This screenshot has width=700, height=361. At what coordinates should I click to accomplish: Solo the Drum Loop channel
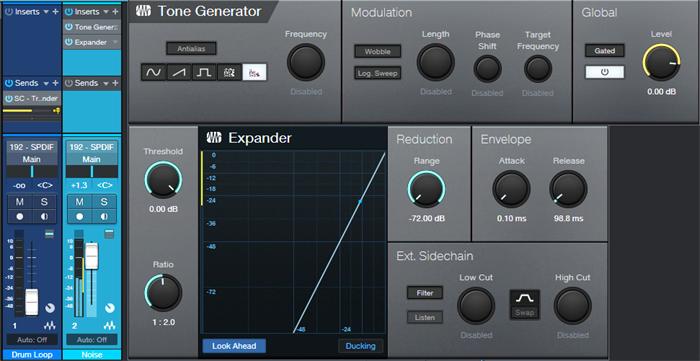44,202
